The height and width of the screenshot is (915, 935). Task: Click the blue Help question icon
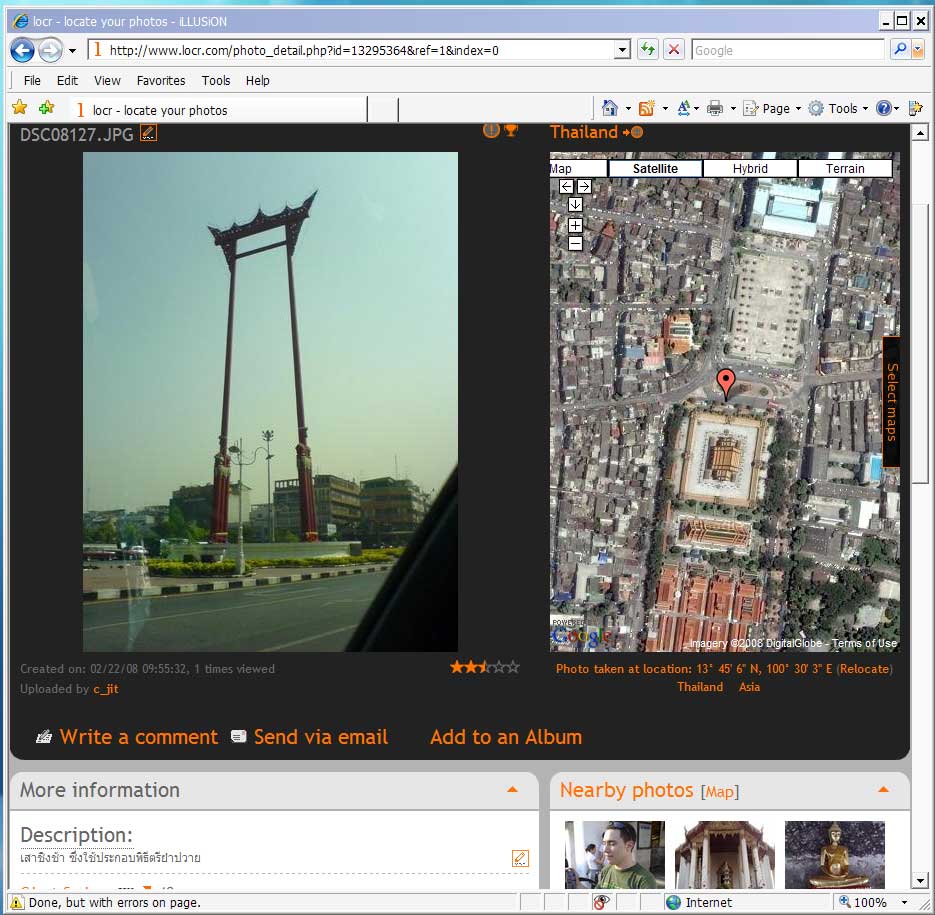click(884, 108)
